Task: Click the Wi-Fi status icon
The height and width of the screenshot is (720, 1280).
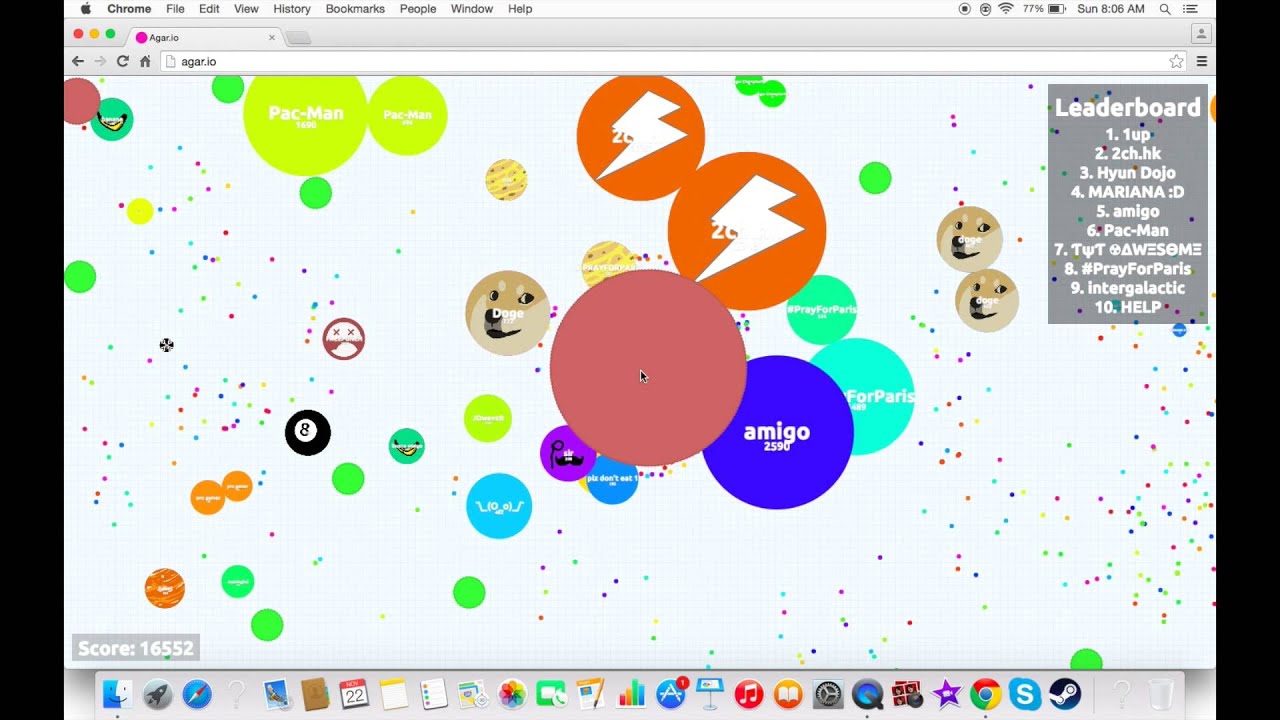Action: [x=1006, y=9]
